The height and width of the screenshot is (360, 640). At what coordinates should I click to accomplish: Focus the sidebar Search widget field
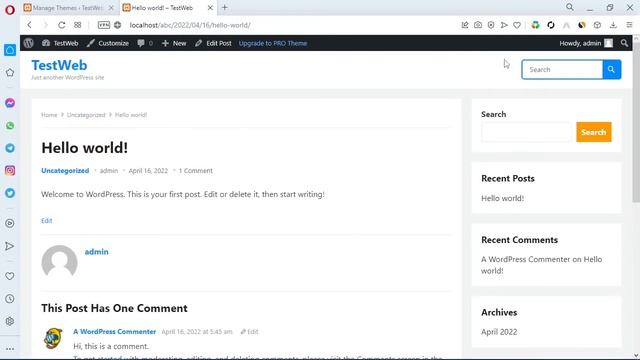pyautogui.click(x=526, y=132)
